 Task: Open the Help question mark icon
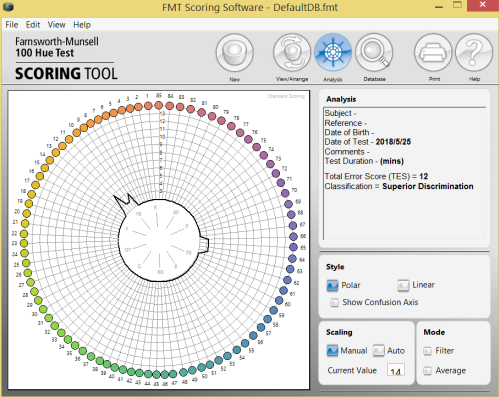pos(474,53)
